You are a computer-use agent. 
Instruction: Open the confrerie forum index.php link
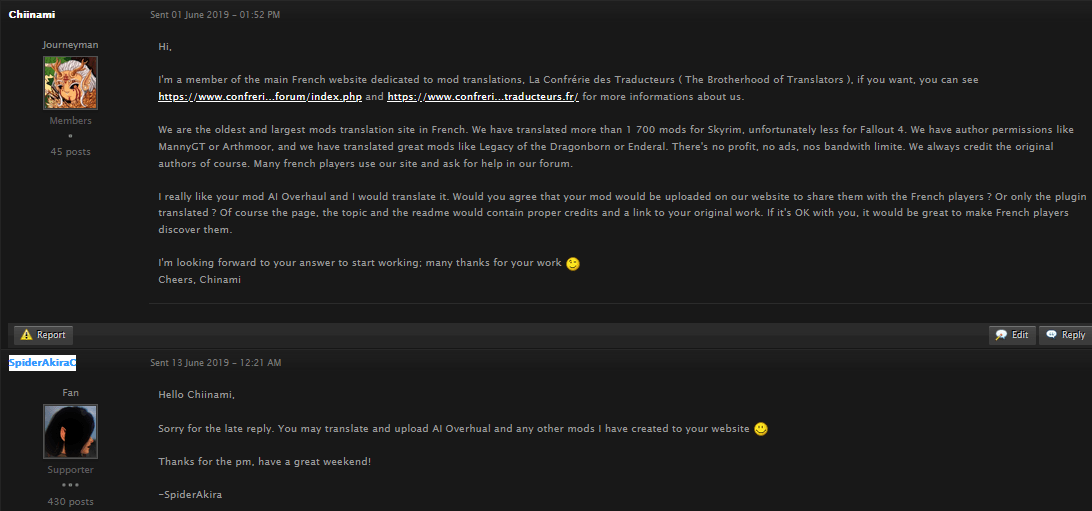click(260, 97)
